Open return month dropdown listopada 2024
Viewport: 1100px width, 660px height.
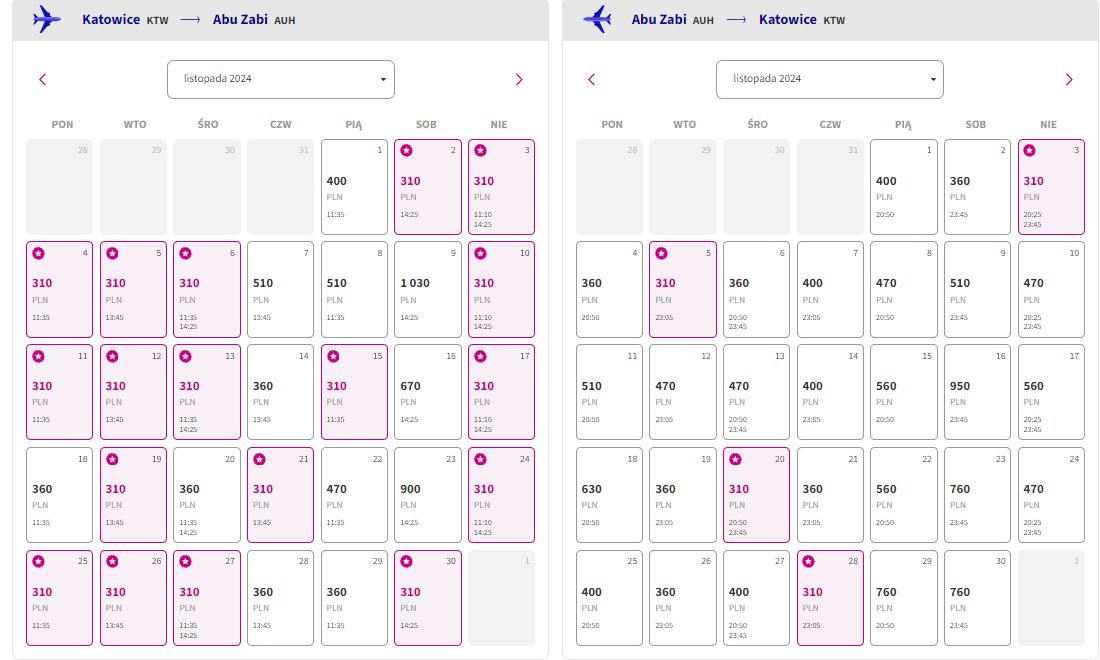pos(830,79)
